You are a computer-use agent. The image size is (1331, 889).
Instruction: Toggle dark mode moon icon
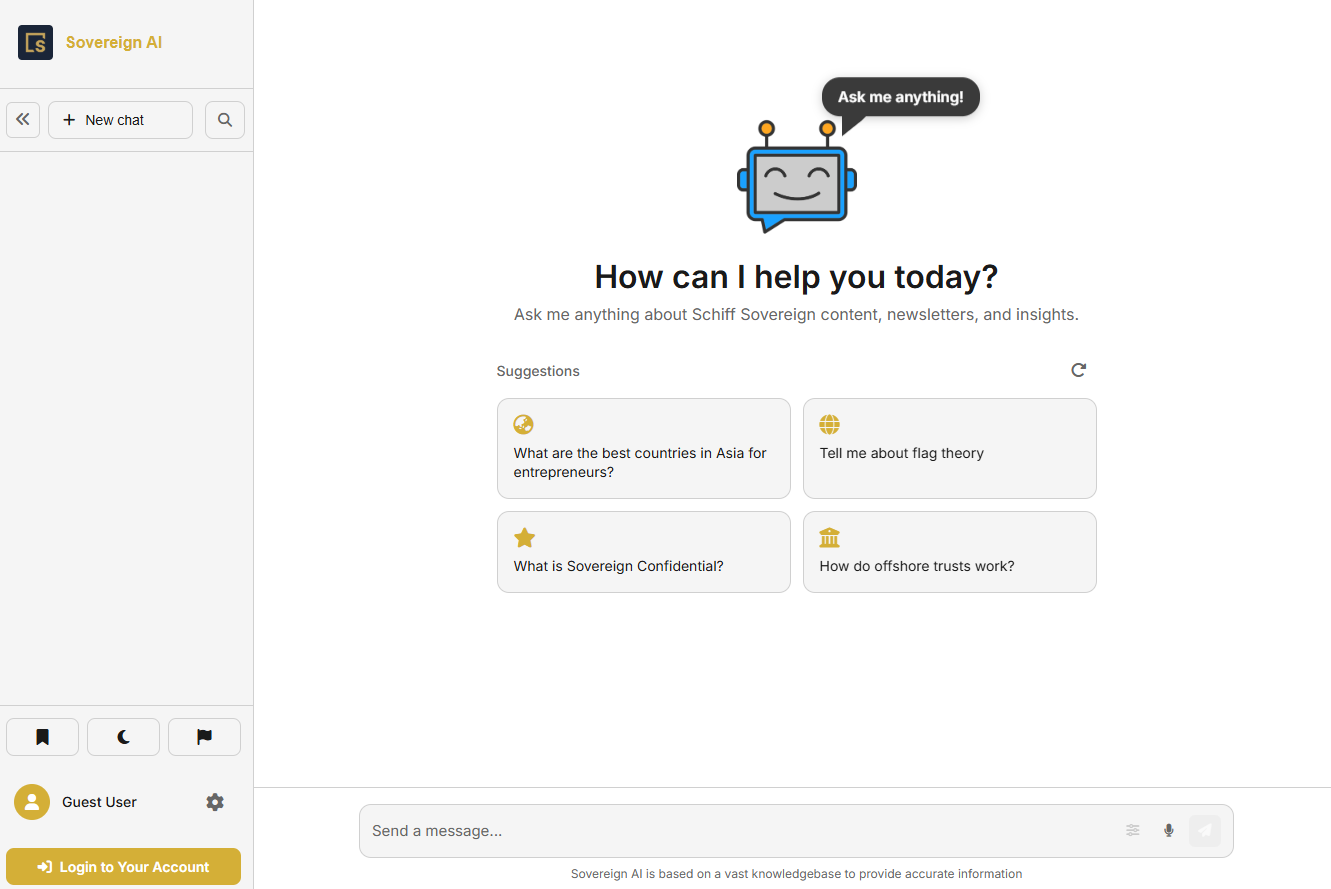pyautogui.click(x=123, y=737)
